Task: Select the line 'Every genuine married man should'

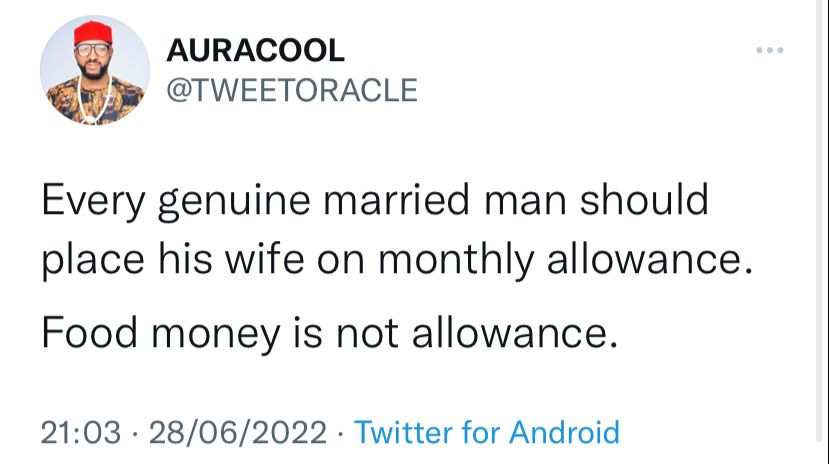Action: [375, 201]
